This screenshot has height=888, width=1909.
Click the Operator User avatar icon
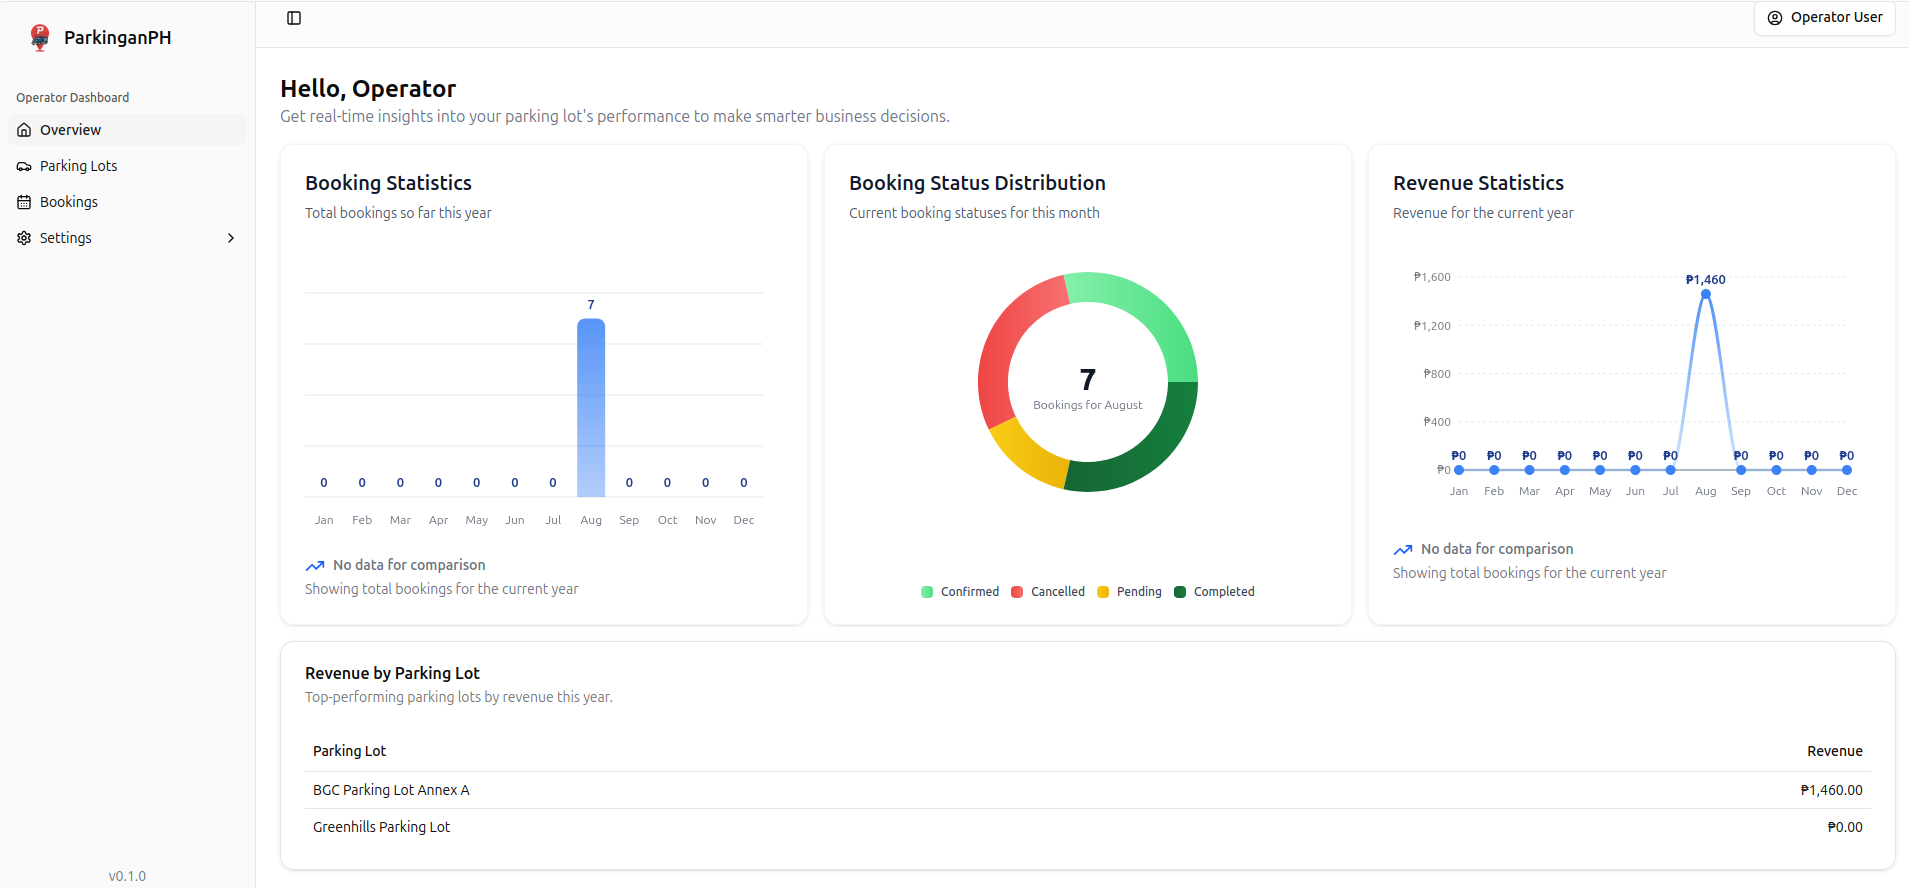[1775, 18]
